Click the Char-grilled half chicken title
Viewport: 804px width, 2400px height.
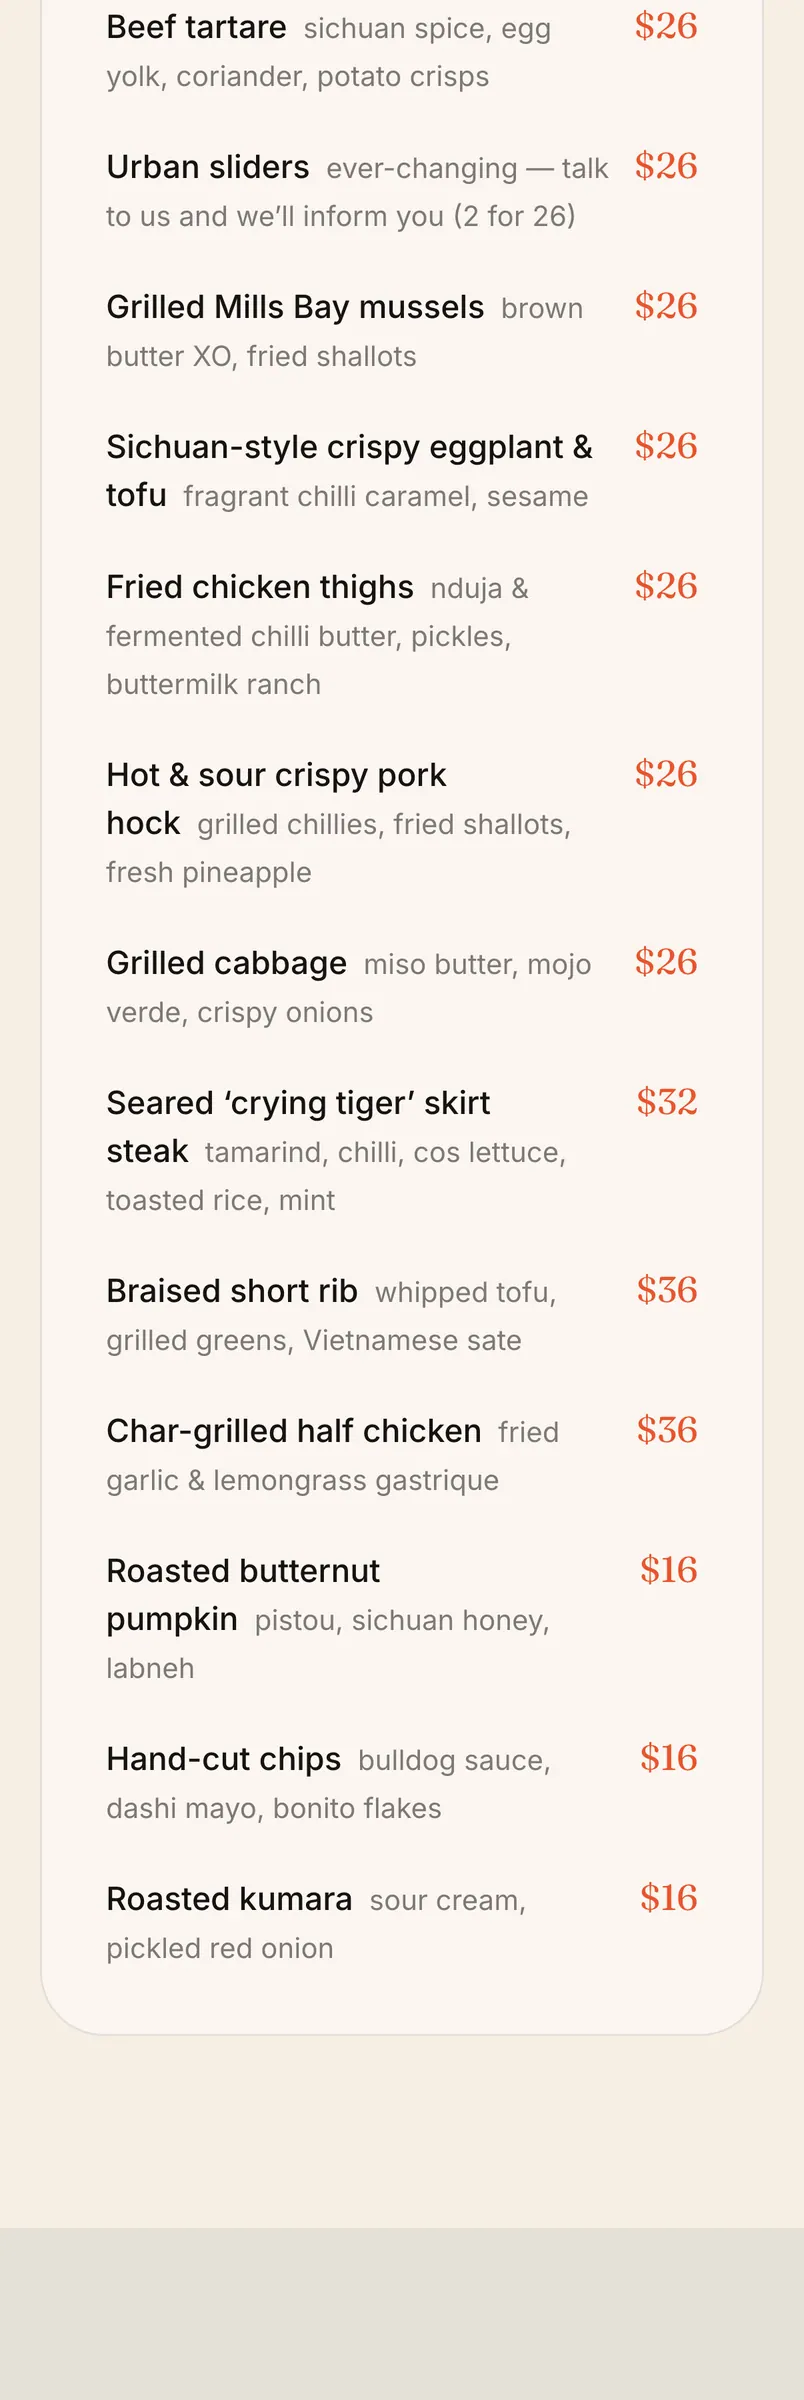[294, 1431]
